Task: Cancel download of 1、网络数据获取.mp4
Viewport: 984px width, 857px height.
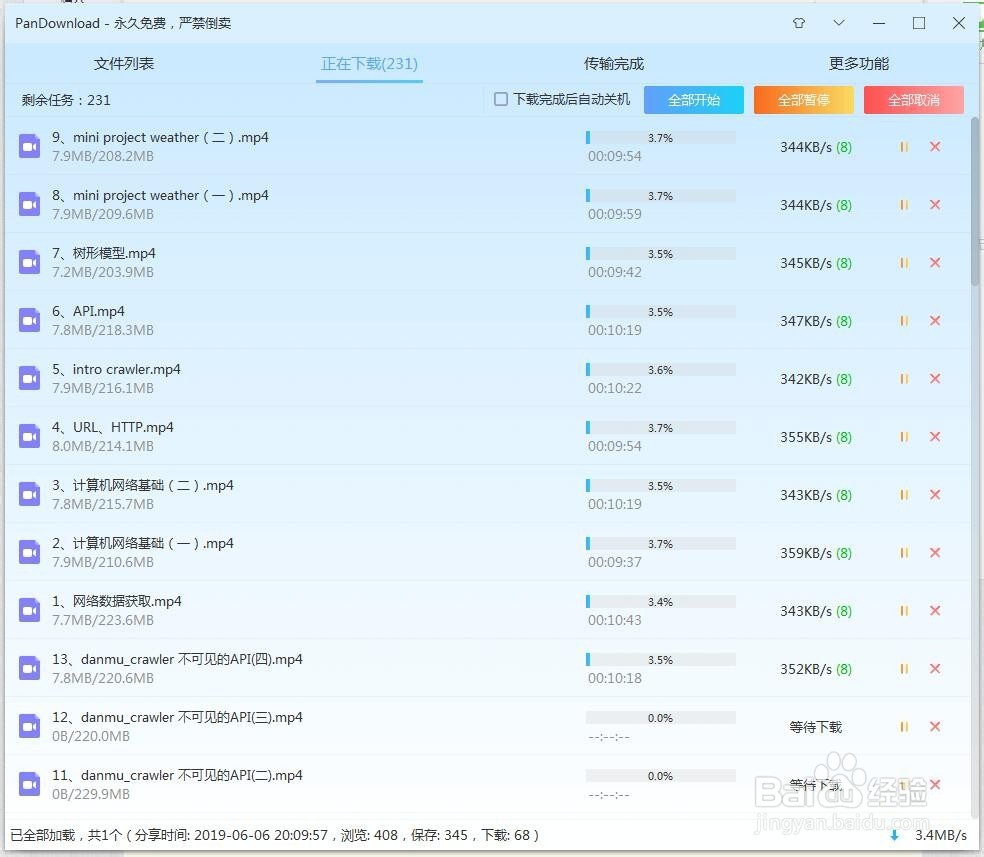Action: 935,610
